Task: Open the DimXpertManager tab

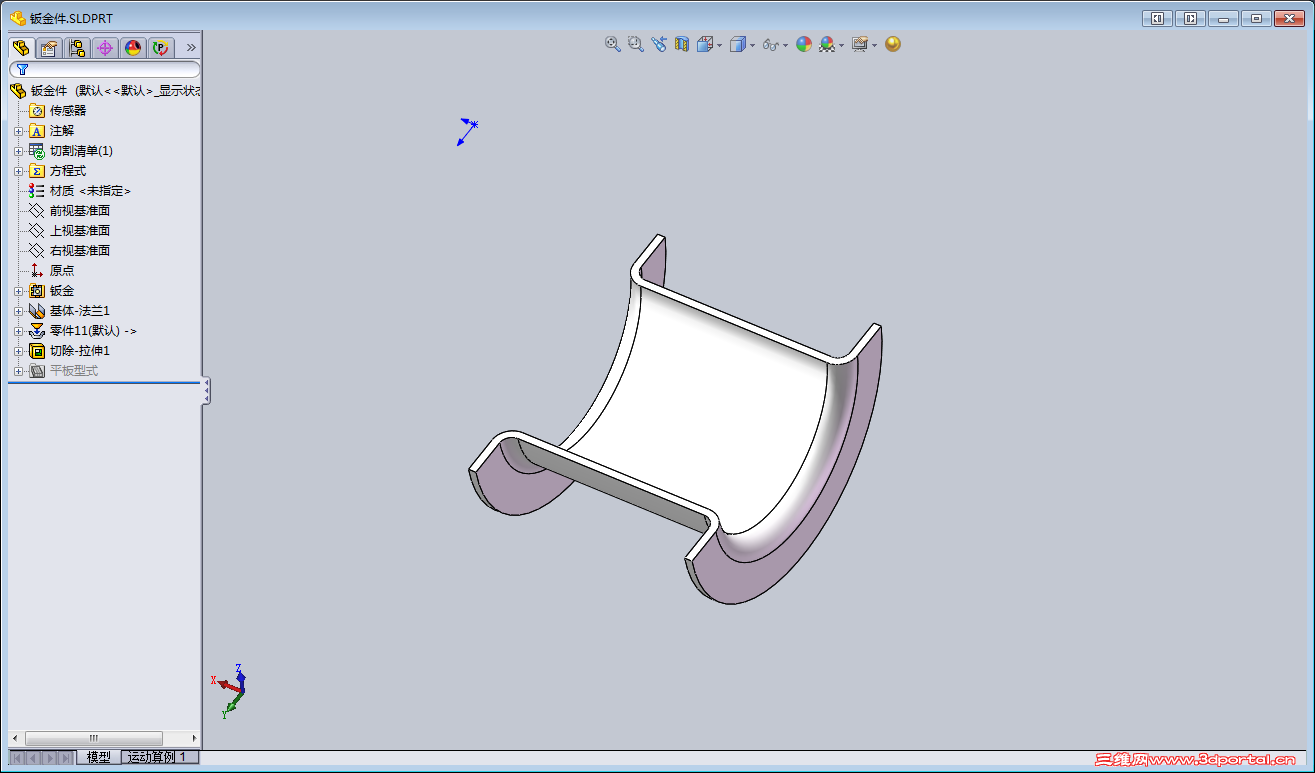Action: (x=105, y=47)
